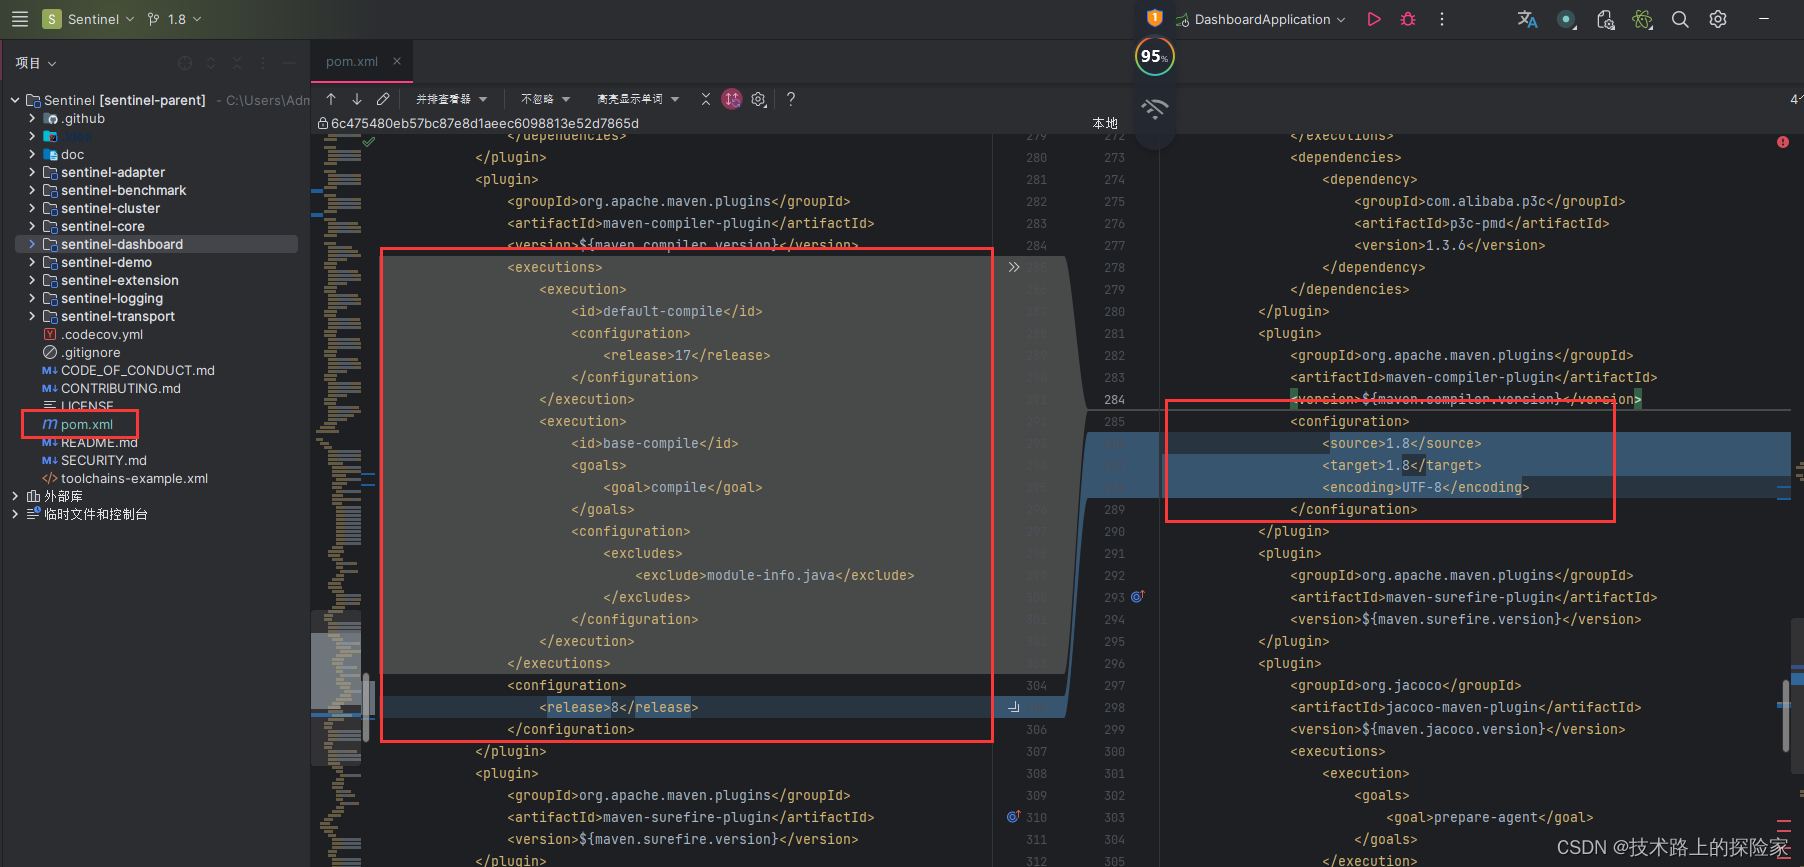Switch to the pom.xml editor tab
1804x867 pixels.
352,61
